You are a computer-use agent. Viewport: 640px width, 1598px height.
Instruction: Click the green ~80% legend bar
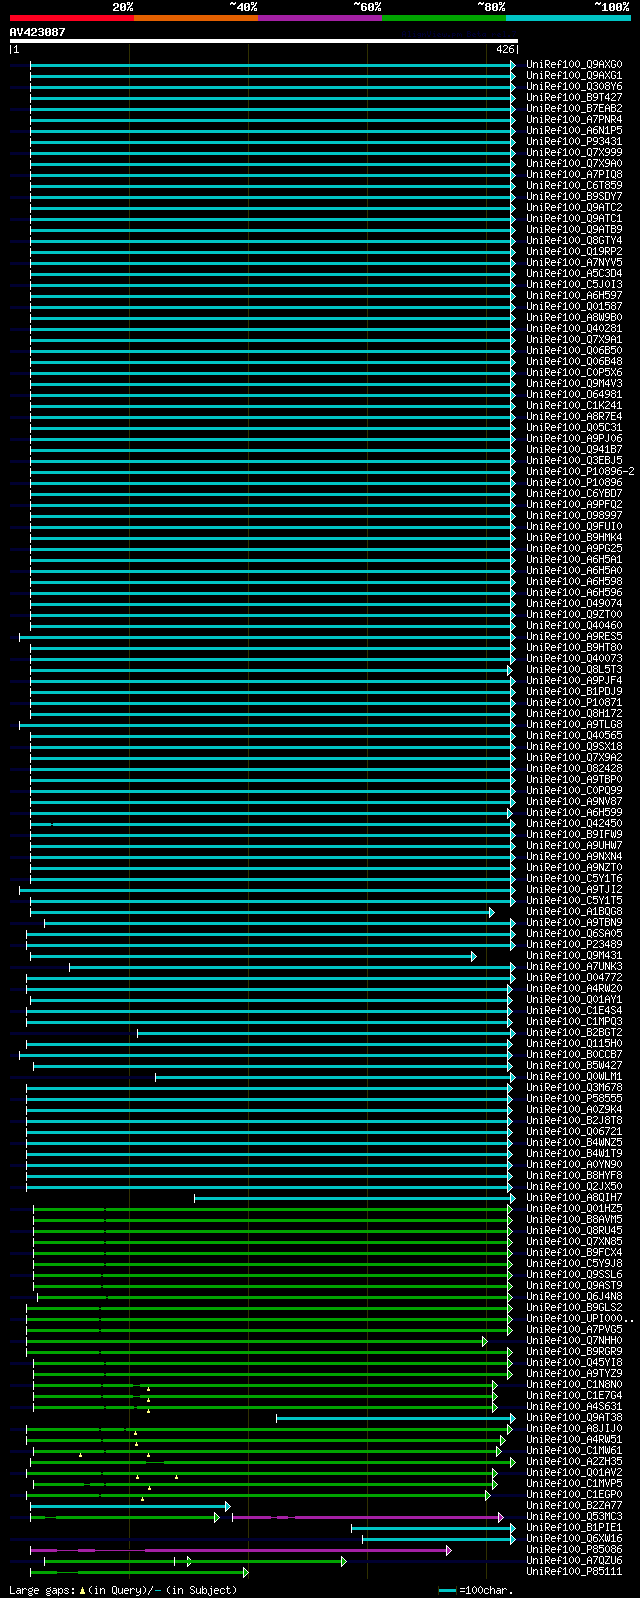(443, 18)
